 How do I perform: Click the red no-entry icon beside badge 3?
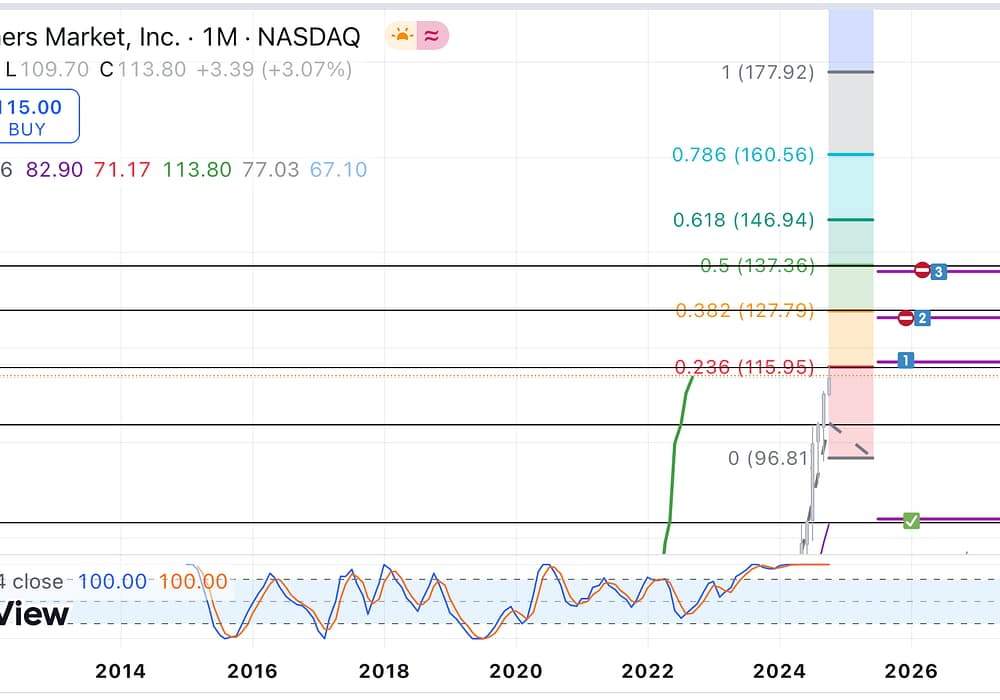(x=922, y=270)
